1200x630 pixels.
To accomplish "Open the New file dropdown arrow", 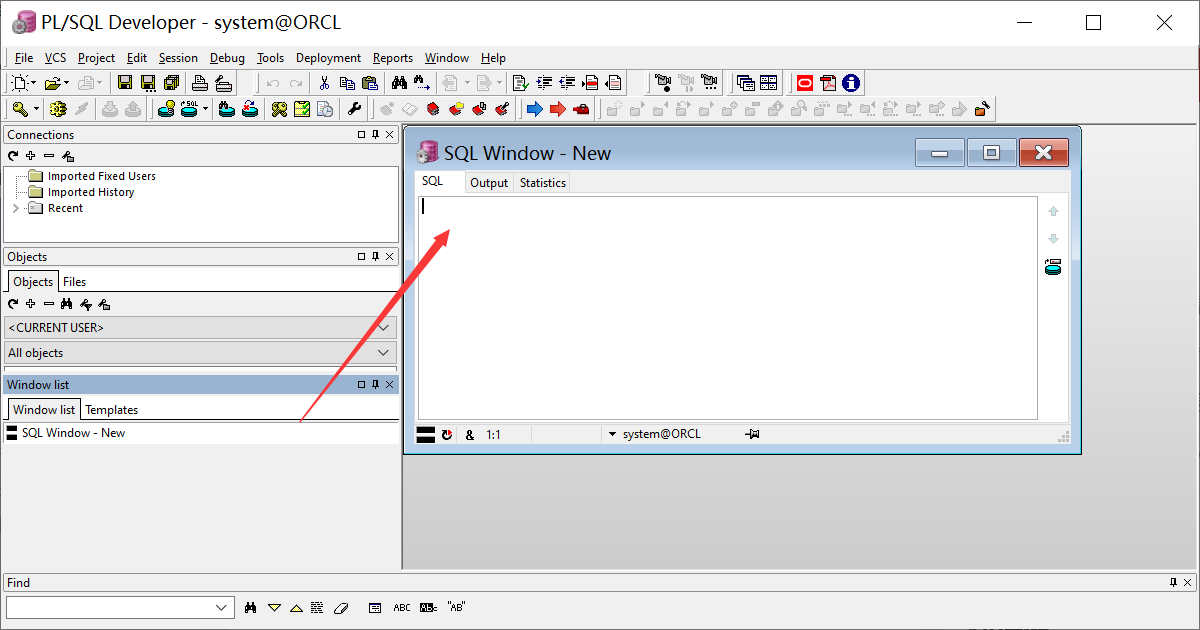I will [x=35, y=83].
